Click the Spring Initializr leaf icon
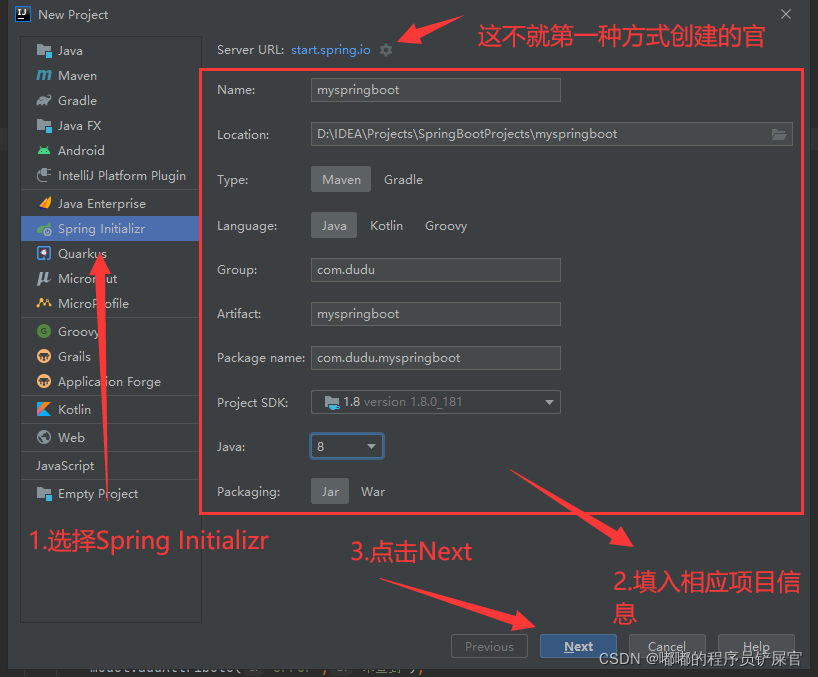This screenshot has width=818, height=677. pyautogui.click(x=44, y=229)
